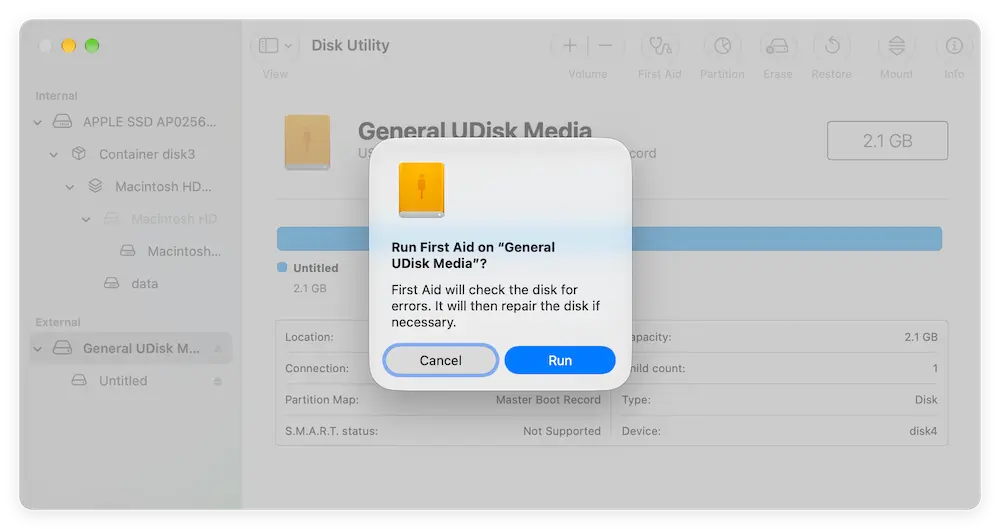This screenshot has width=1000, height=529.
Task: Eject the Untitled volume icon
Action: coord(217,382)
